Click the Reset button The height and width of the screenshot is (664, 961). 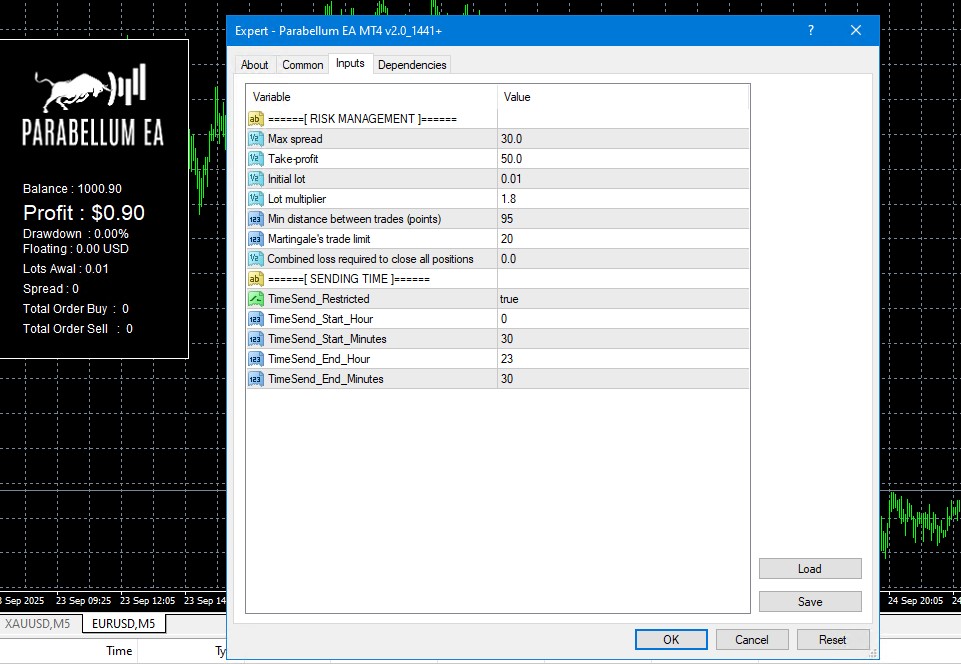(832, 639)
